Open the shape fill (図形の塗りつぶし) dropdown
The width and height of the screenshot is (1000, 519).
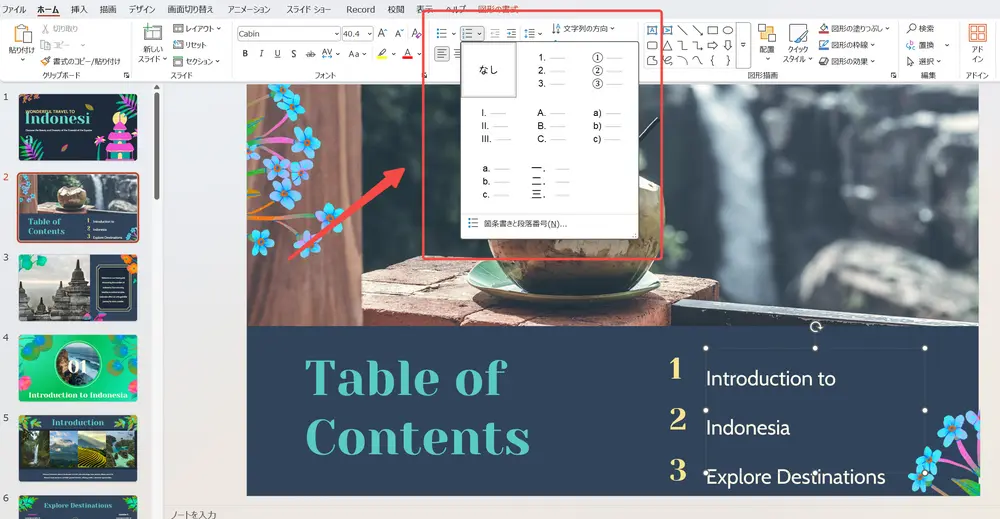(887, 29)
